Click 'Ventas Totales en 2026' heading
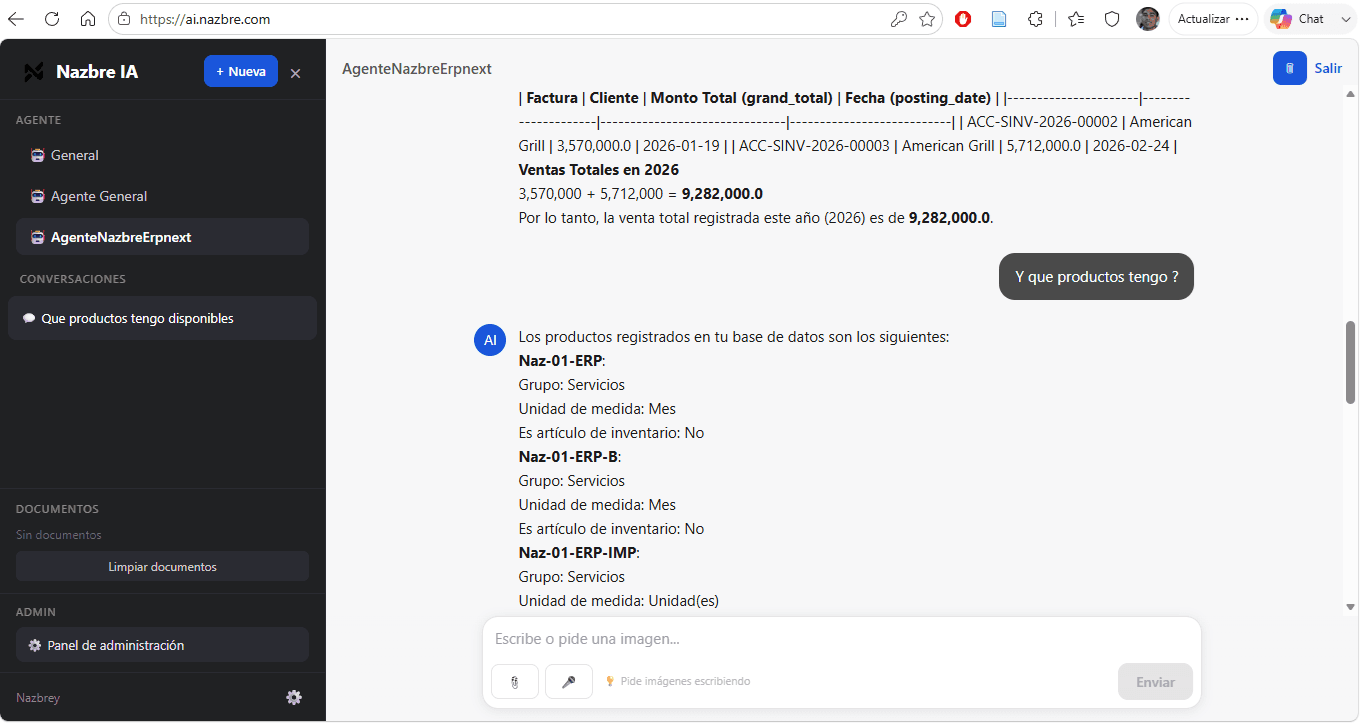Screen dimensions: 1361x725 coord(599,169)
